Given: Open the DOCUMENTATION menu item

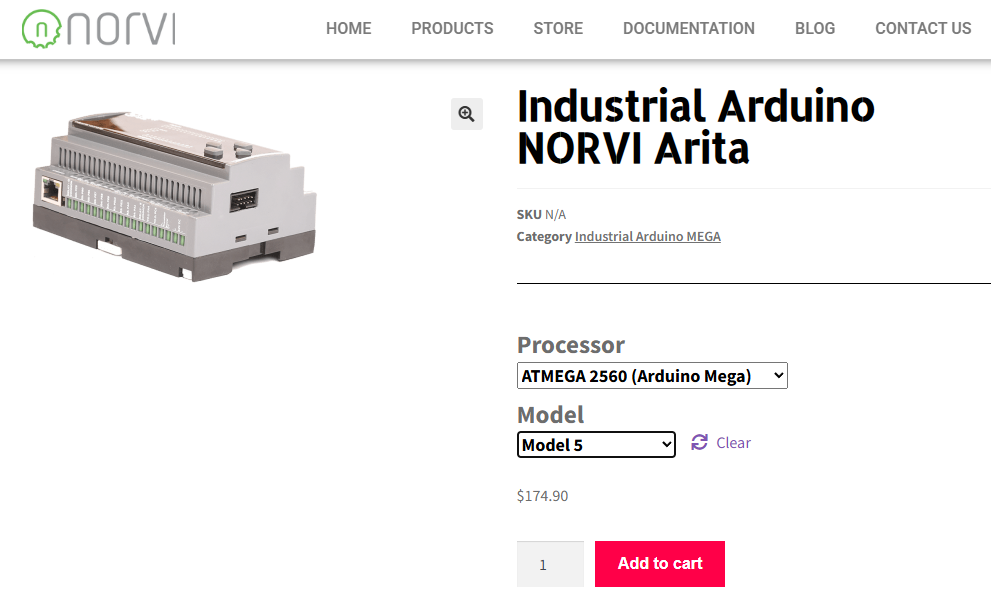Looking at the screenshot, I should 688,28.
